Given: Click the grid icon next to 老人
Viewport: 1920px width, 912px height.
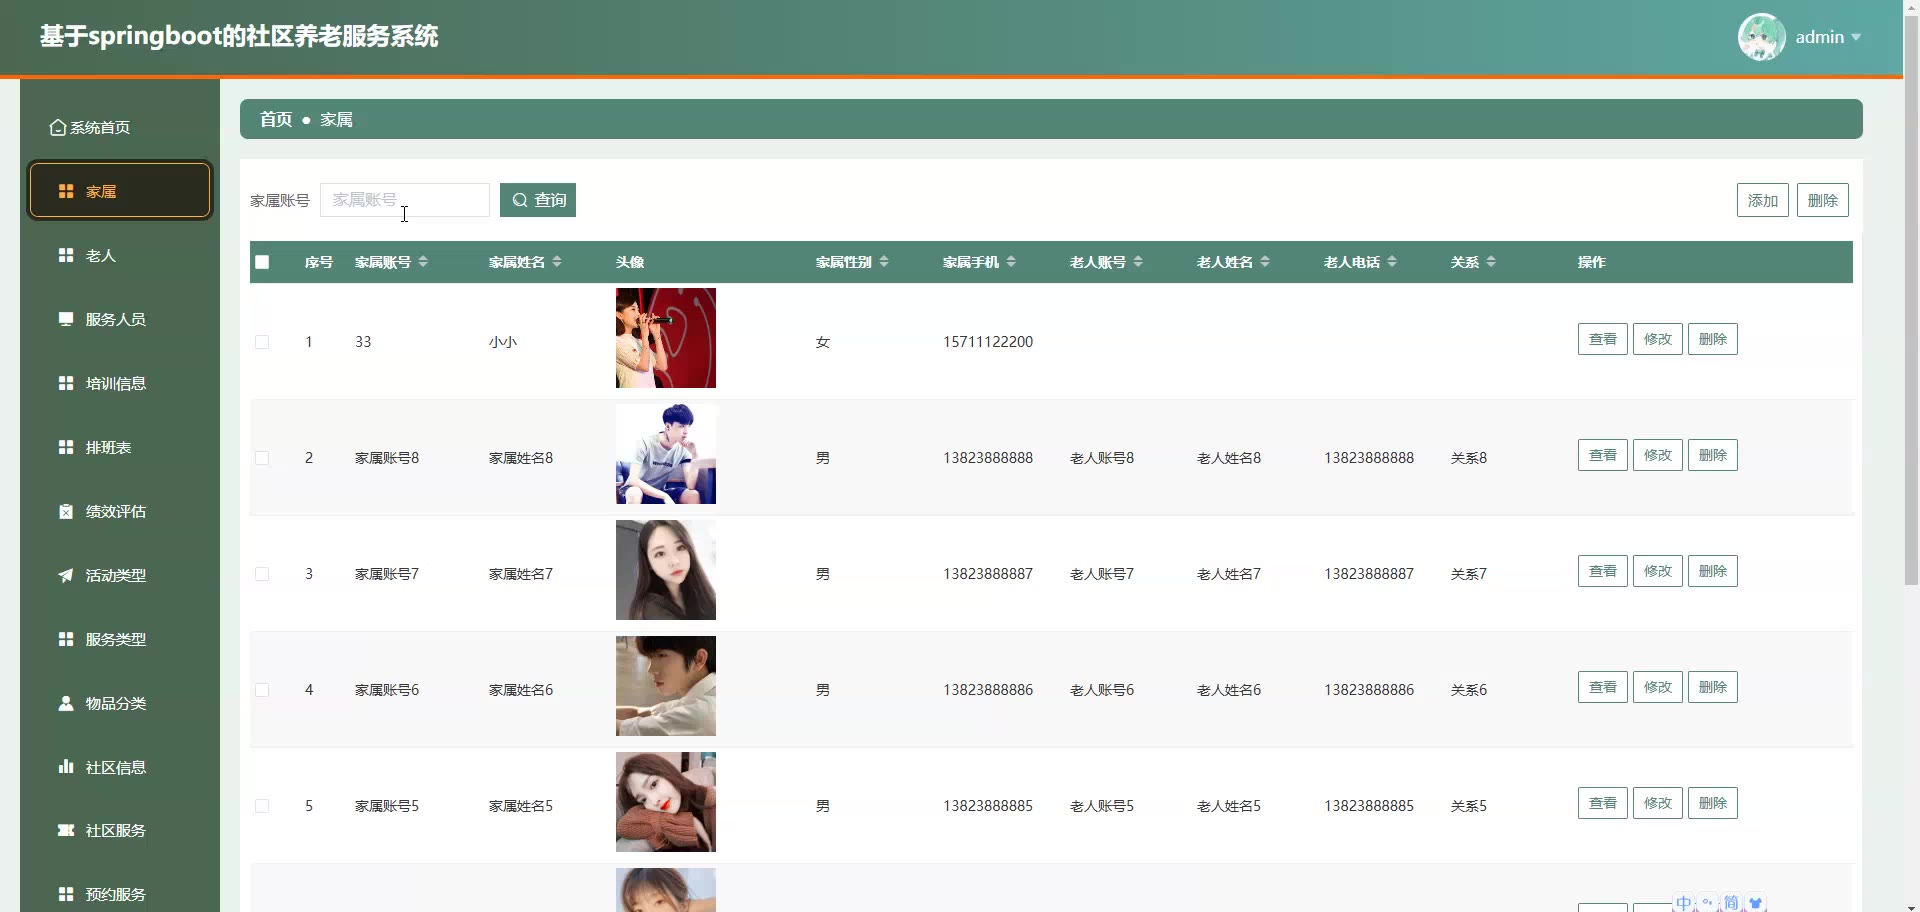Looking at the screenshot, I should click(x=66, y=256).
